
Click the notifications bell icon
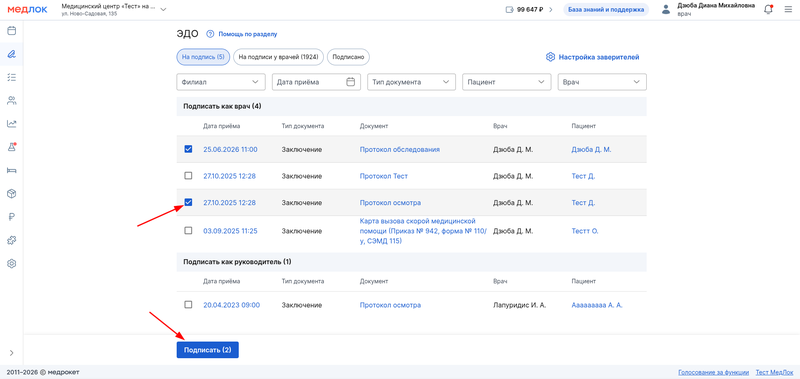click(x=768, y=10)
